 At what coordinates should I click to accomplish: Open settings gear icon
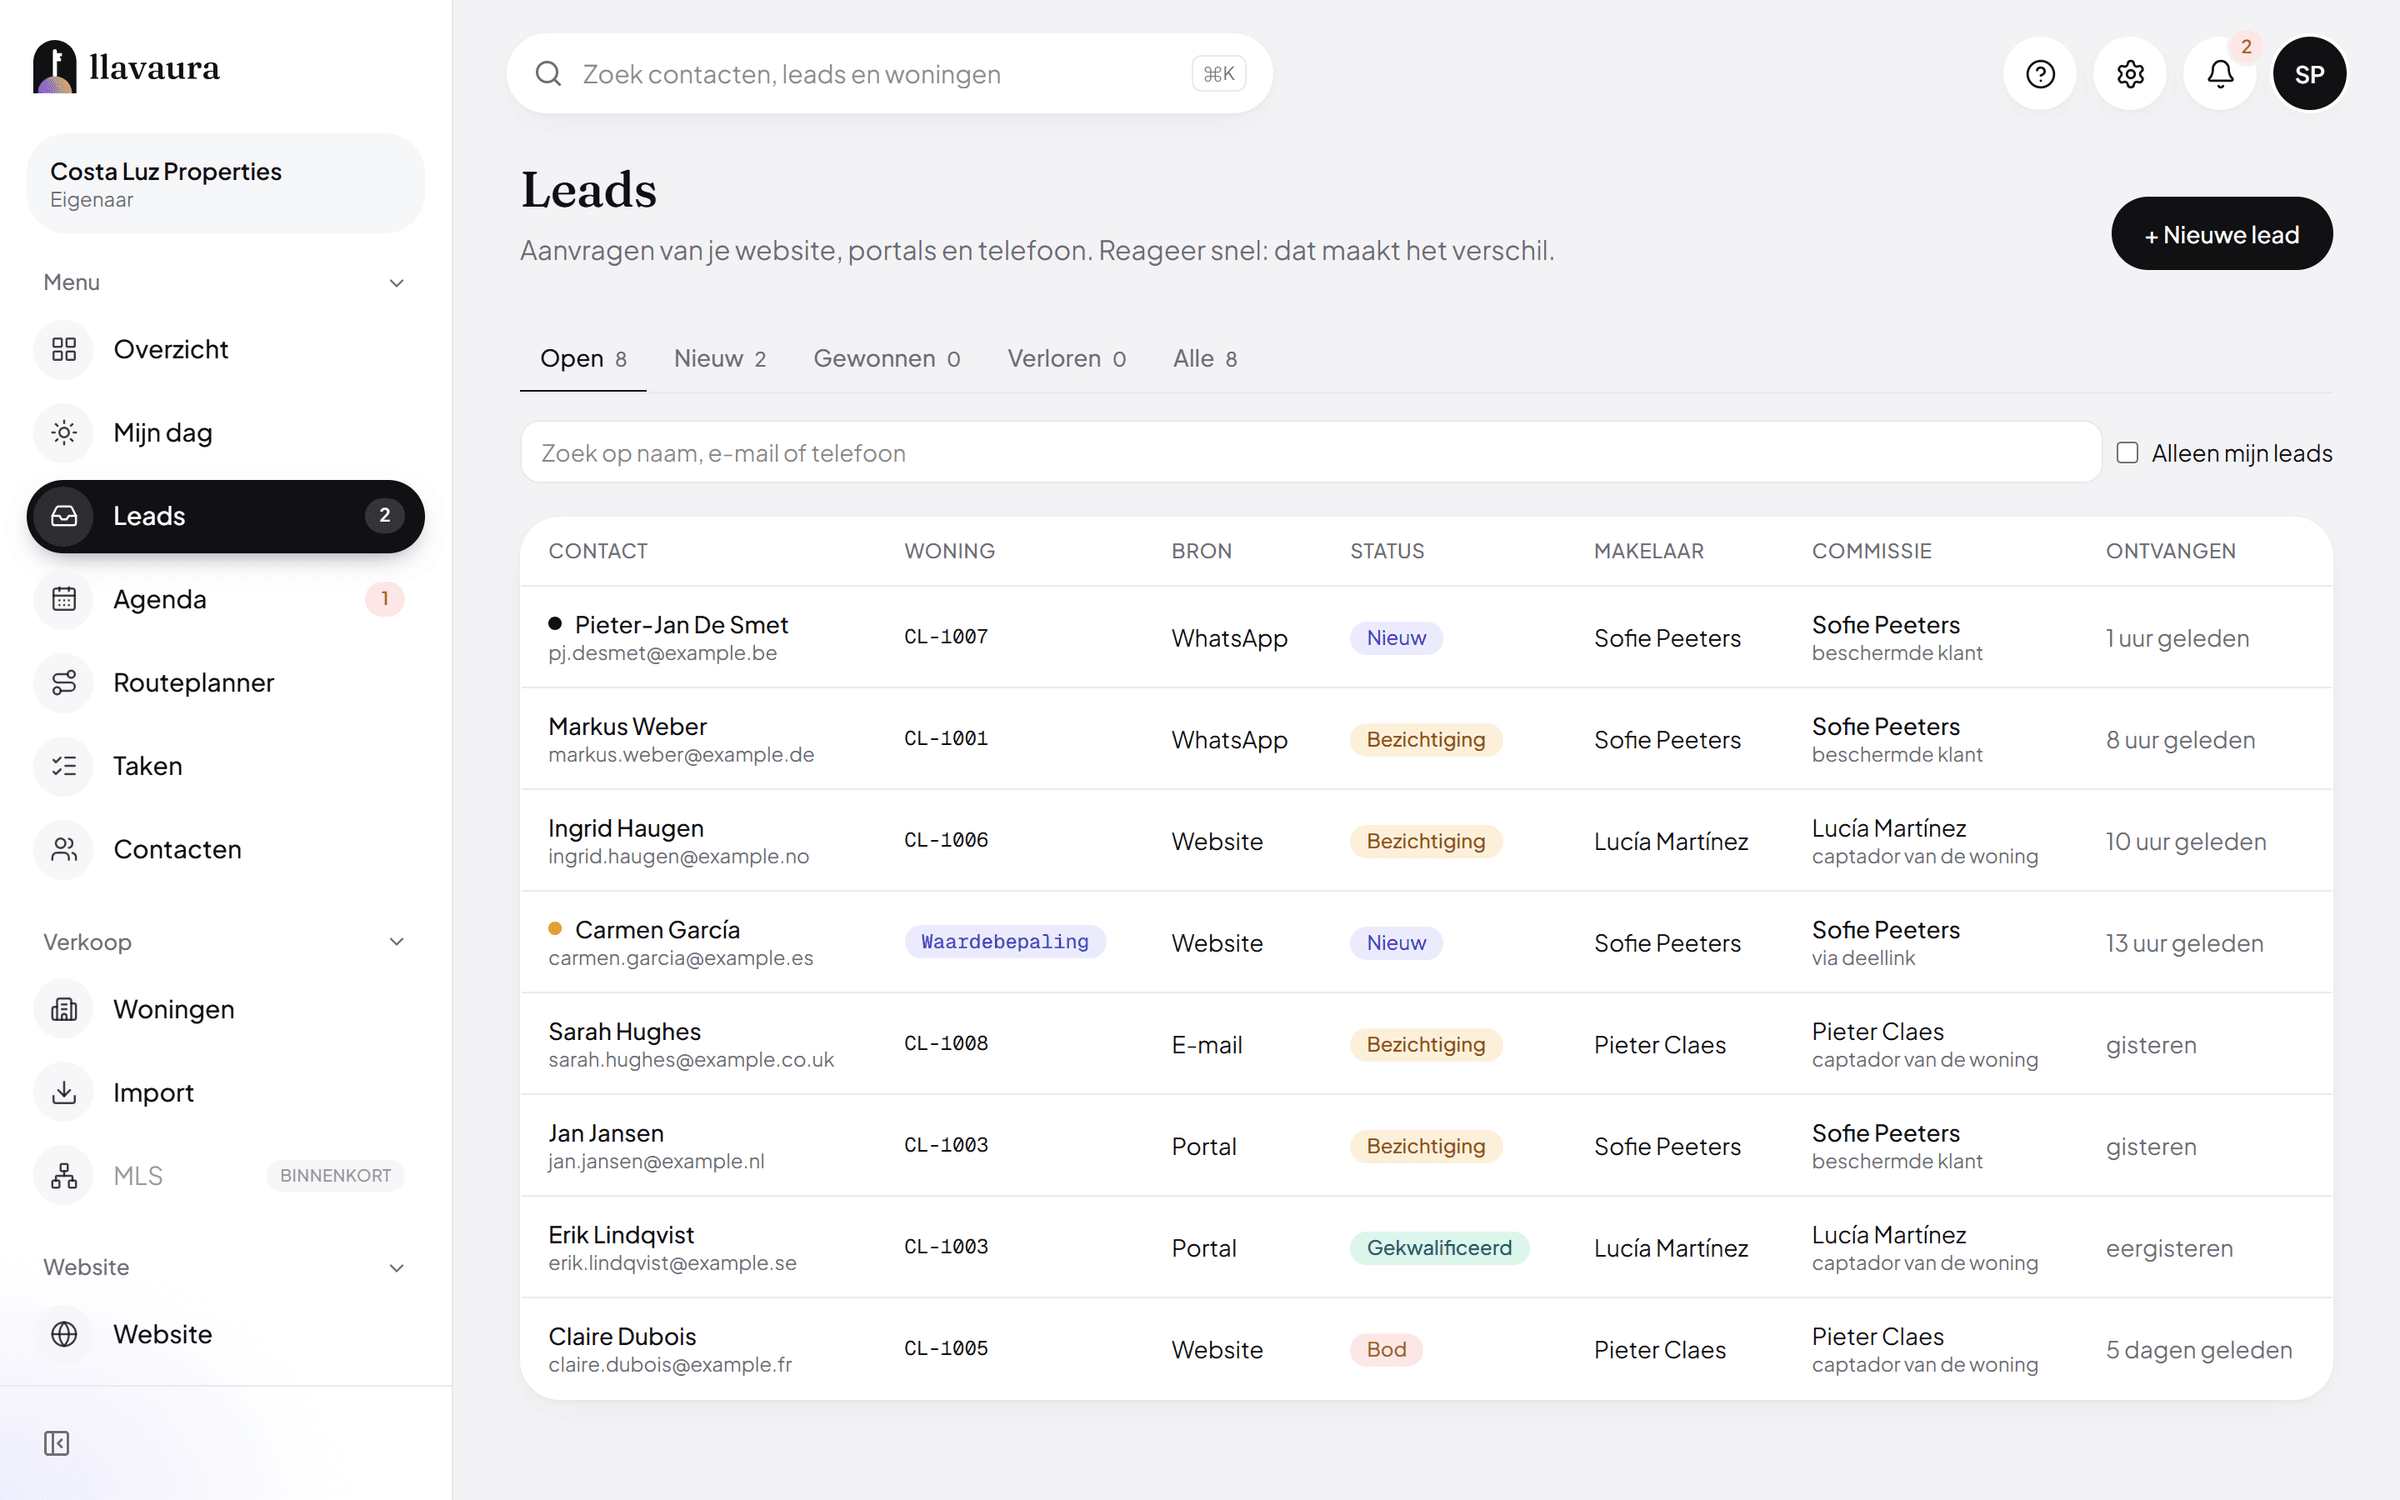[2130, 74]
